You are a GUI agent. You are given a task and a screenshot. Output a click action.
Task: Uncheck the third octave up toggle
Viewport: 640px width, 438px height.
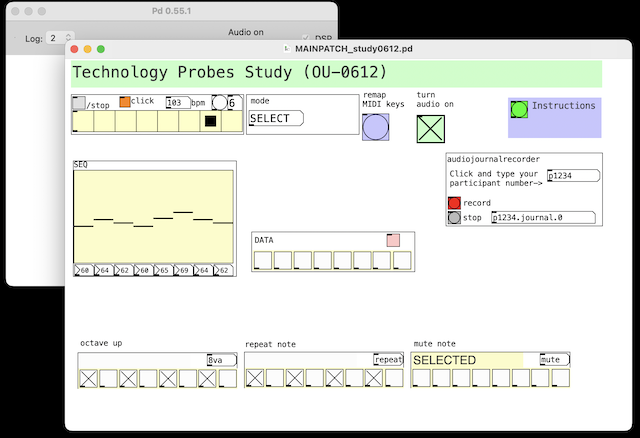[x=128, y=378]
